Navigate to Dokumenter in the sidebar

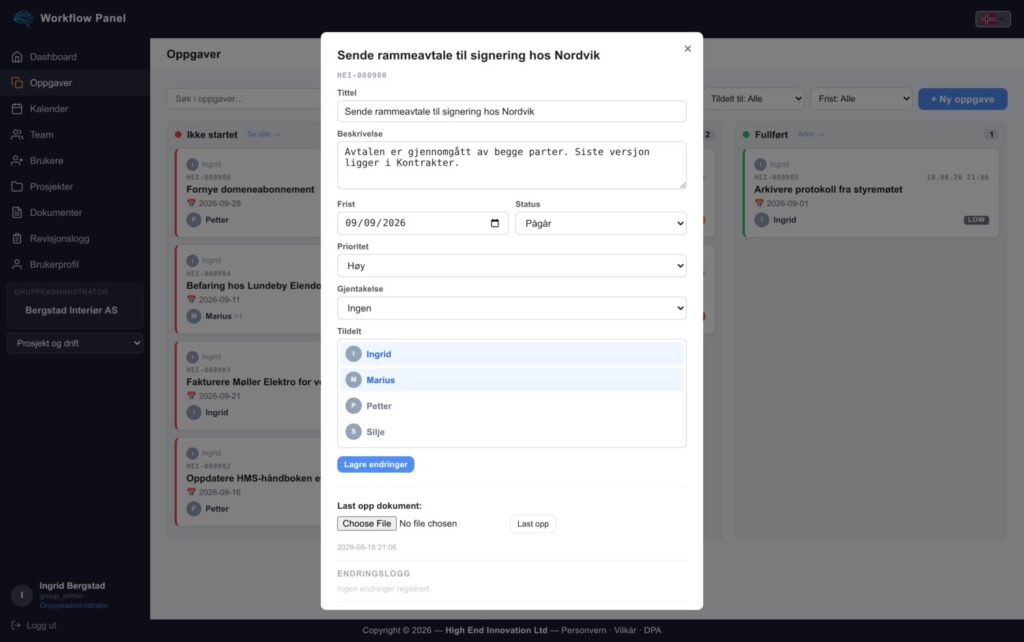click(74, 212)
